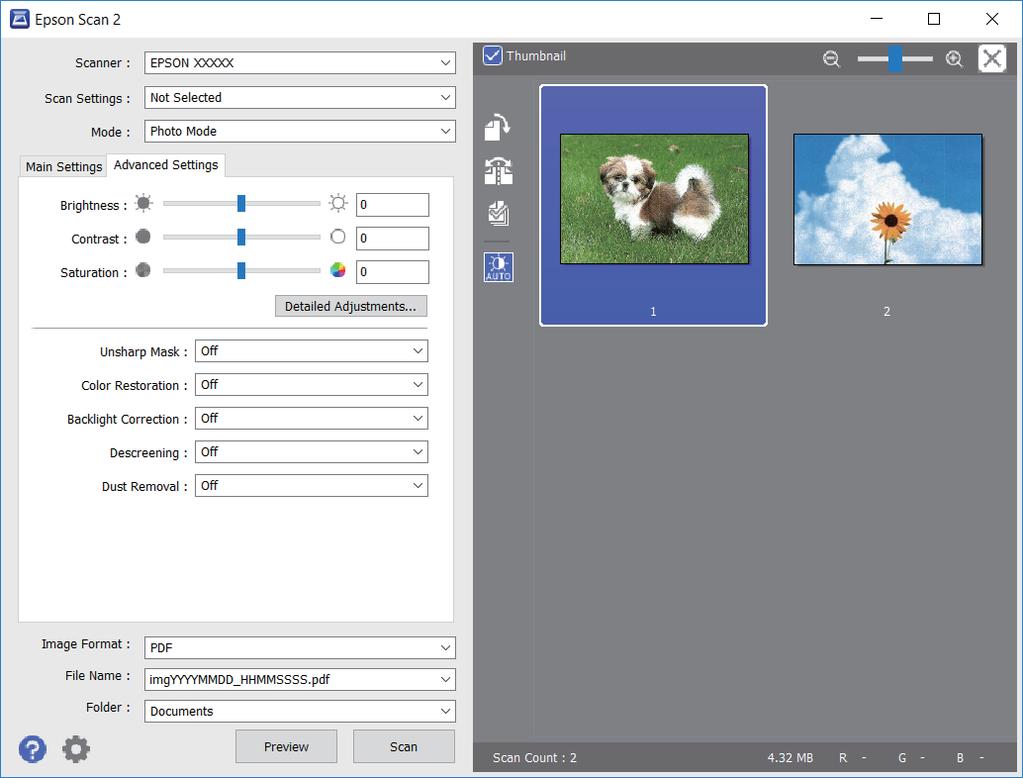Click the Saturation value field
Screen dimensions: 1023x778
coord(392,272)
